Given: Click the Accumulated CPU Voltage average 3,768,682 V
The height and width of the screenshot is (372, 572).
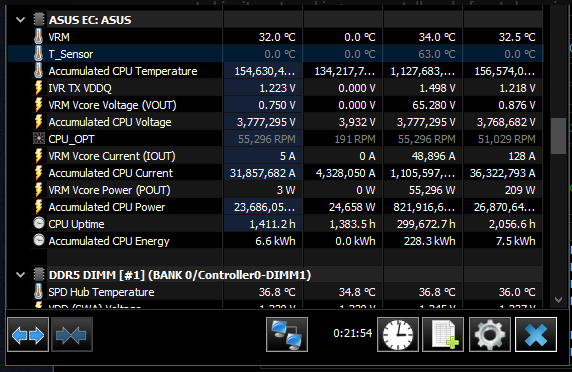Looking at the screenshot, I should pyautogui.click(x=506, y=122).
